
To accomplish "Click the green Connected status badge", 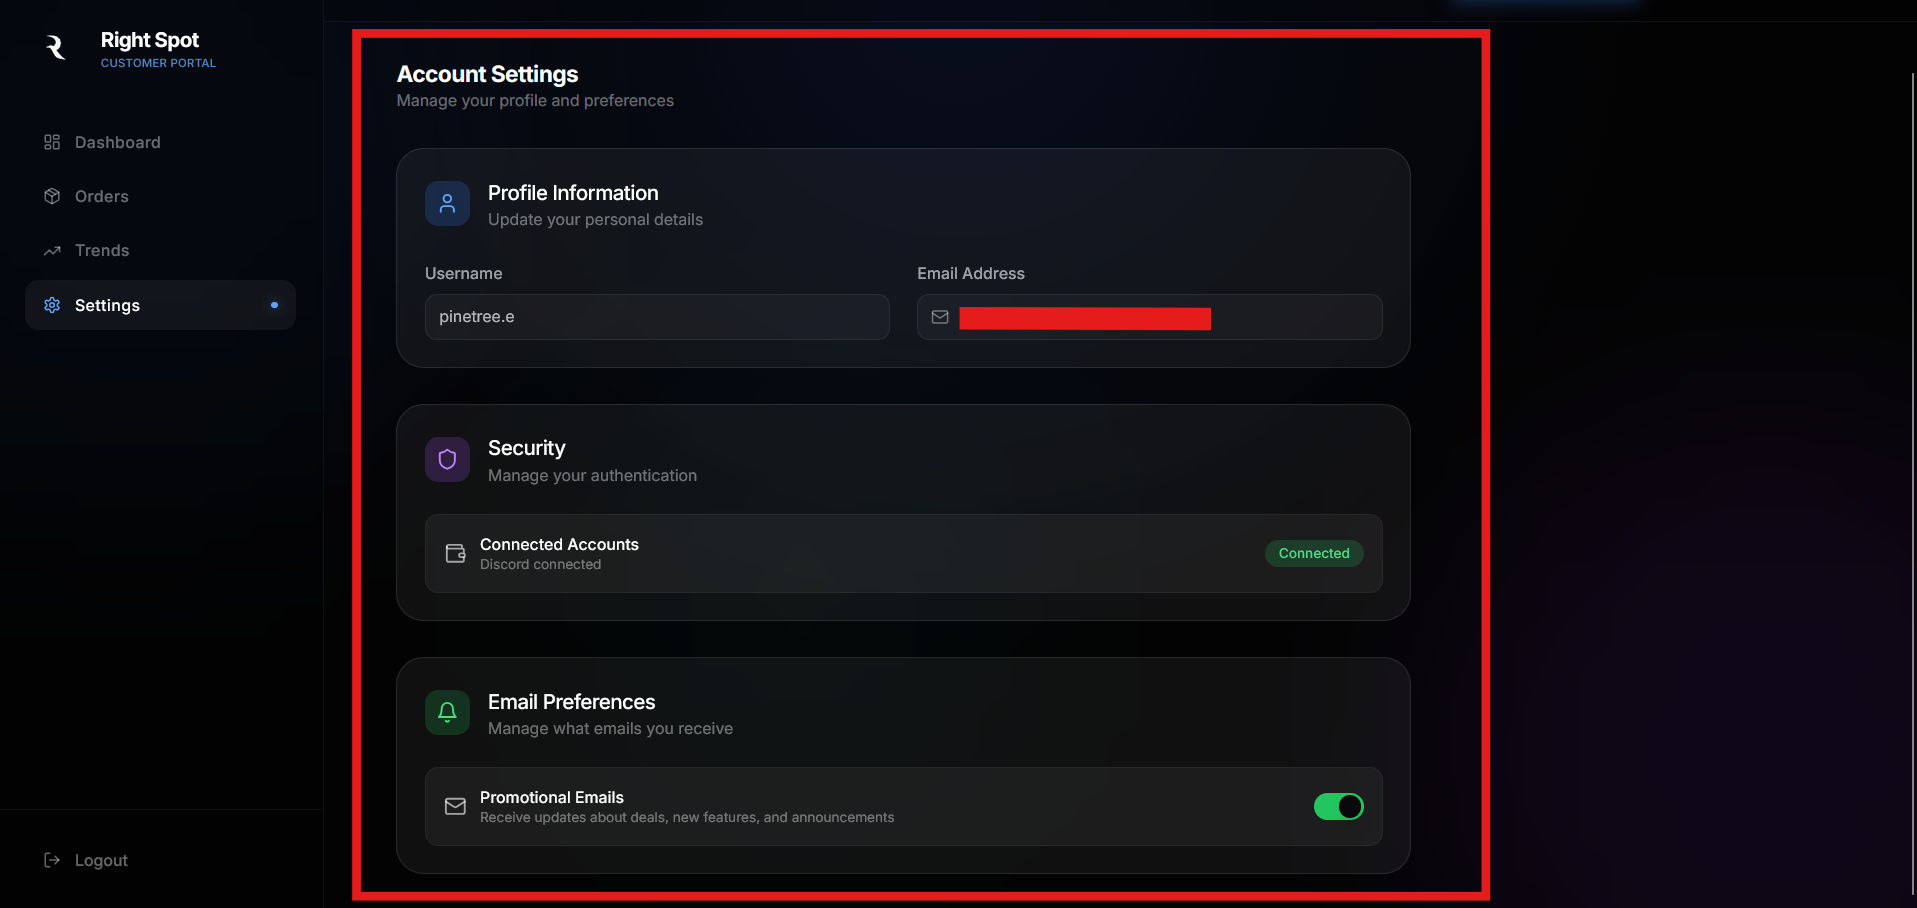I will pyautogui.click(x=1313, y=553).
